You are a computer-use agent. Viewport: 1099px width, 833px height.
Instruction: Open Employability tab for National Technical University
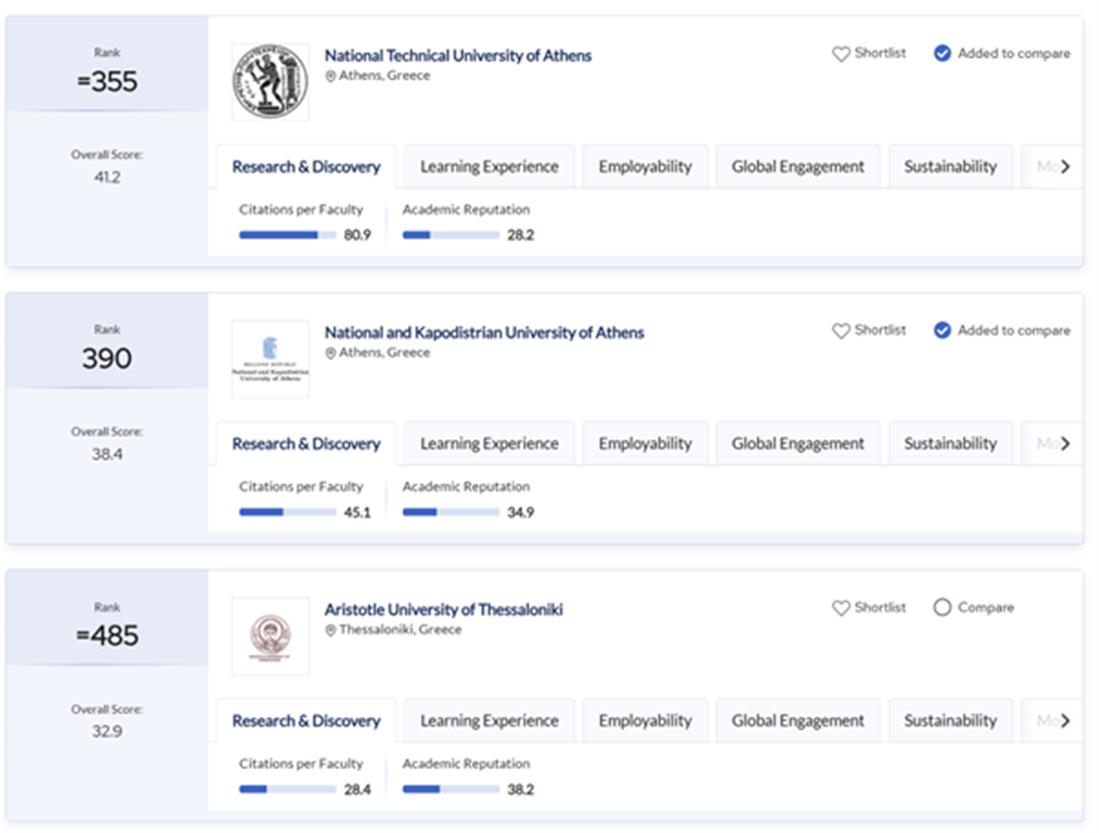click(x=645, y=167)
